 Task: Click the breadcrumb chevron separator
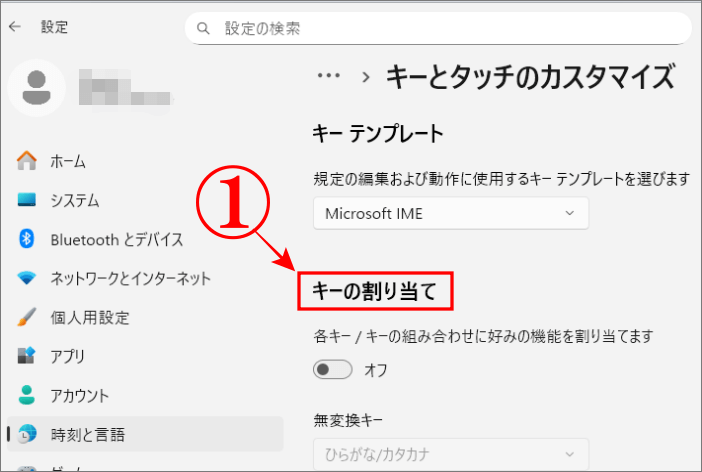click(x=366, y=77)
